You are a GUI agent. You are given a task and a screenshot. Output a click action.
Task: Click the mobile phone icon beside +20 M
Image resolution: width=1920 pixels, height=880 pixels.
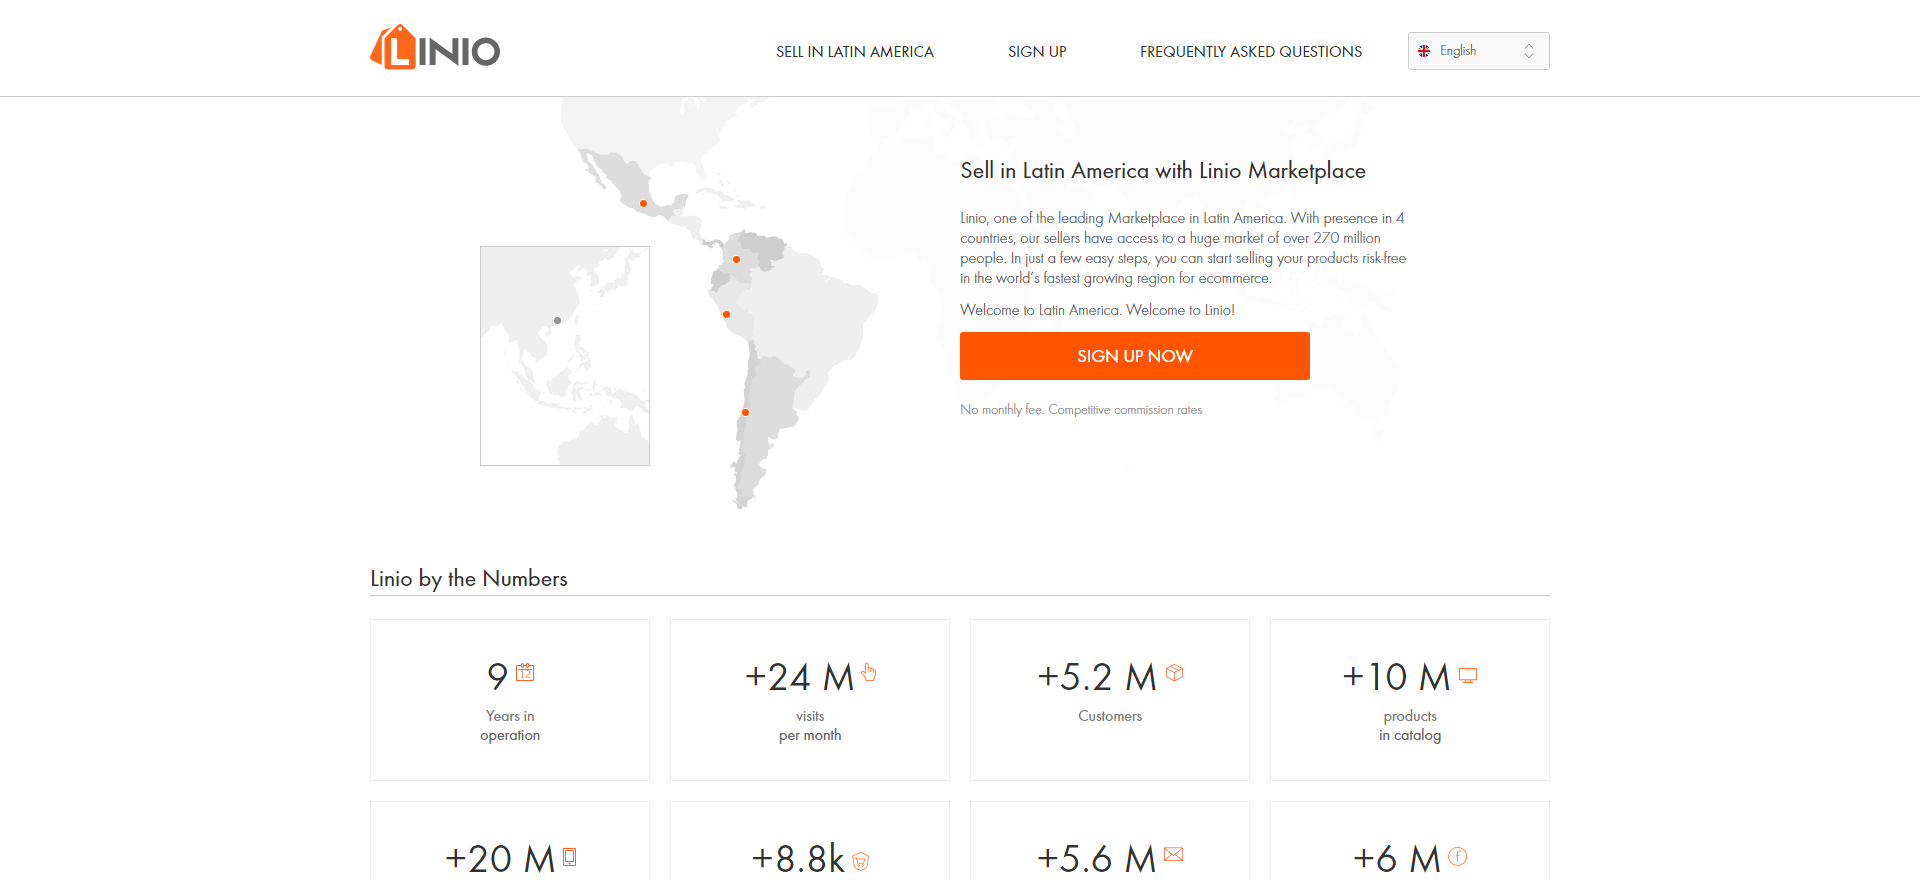click(570, 856)
